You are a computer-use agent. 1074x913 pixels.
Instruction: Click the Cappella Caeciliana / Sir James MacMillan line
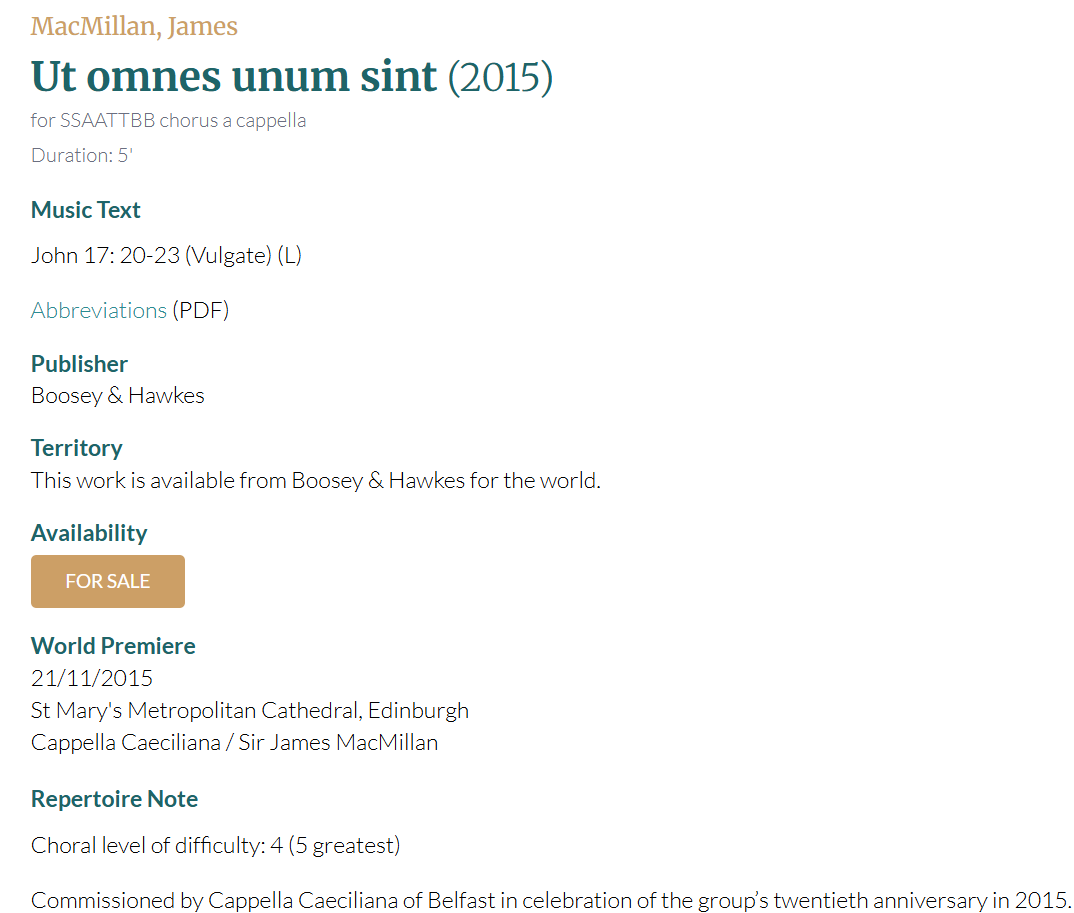click(234, 742)
